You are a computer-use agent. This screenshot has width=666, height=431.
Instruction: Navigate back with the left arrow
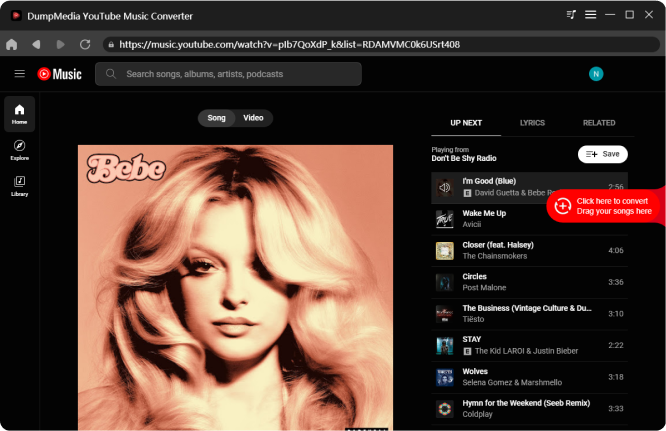click(x=36, y=44)
